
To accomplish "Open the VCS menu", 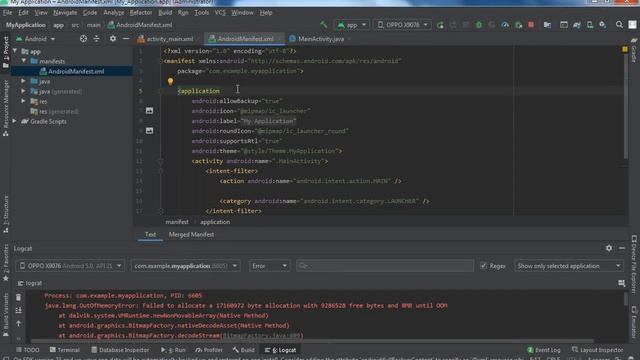I will pos(220,13).
